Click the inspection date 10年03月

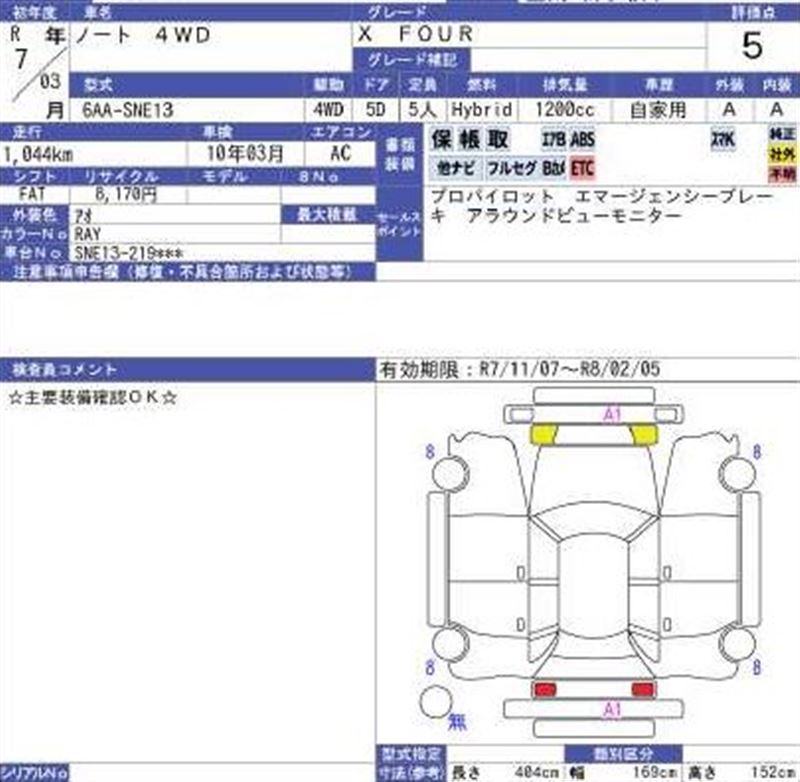[245, 153]
